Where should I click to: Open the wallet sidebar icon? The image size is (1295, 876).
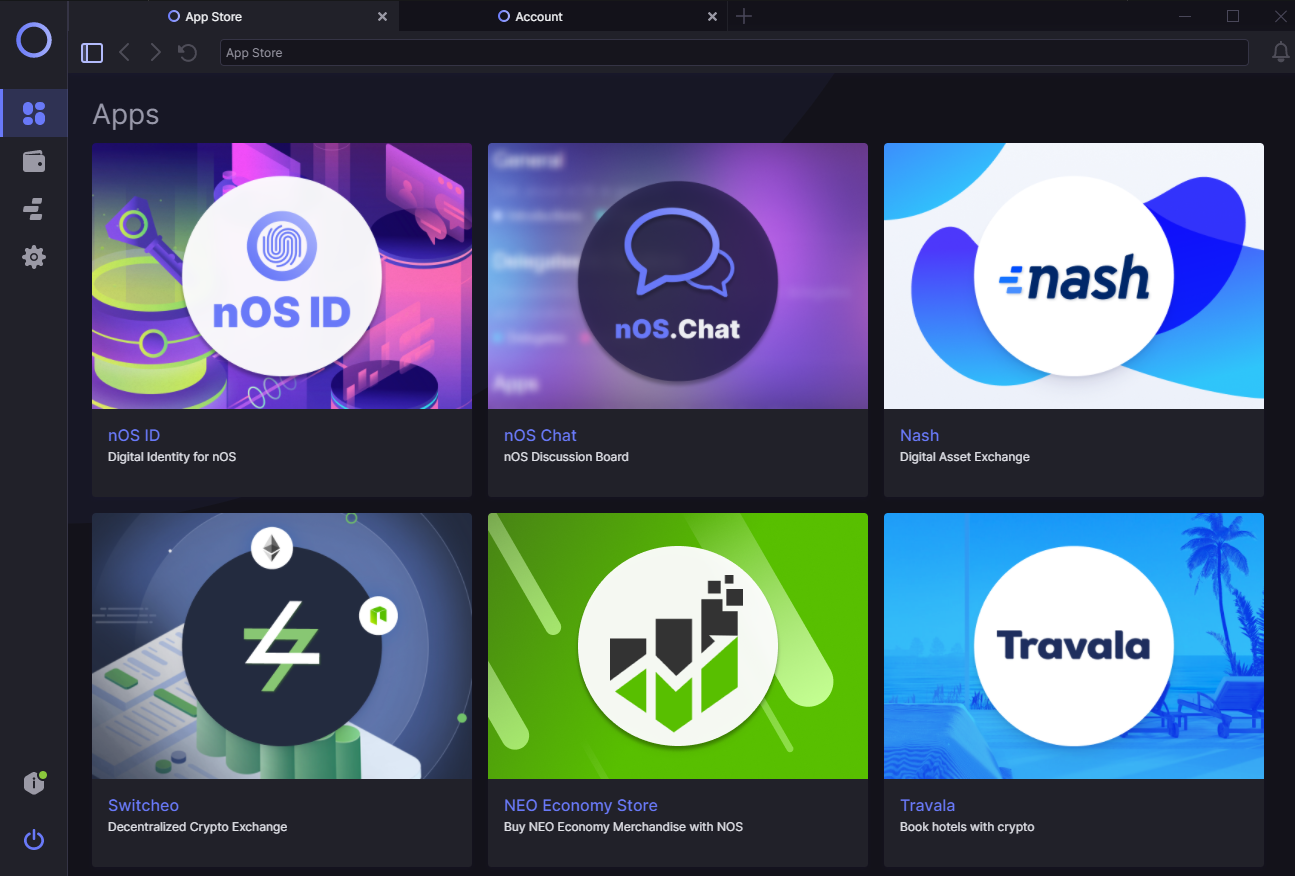click(x=34, y=161)
